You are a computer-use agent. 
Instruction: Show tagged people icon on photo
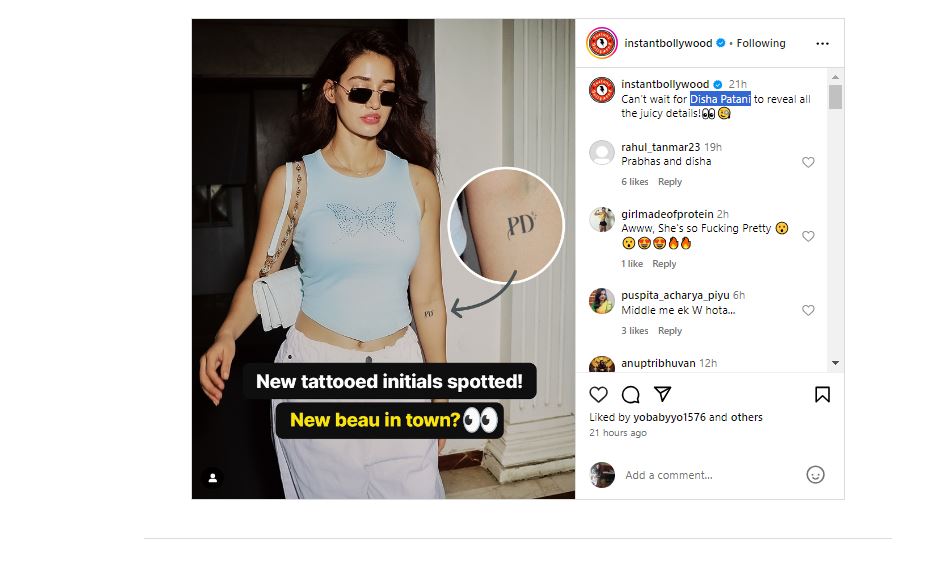212,478
